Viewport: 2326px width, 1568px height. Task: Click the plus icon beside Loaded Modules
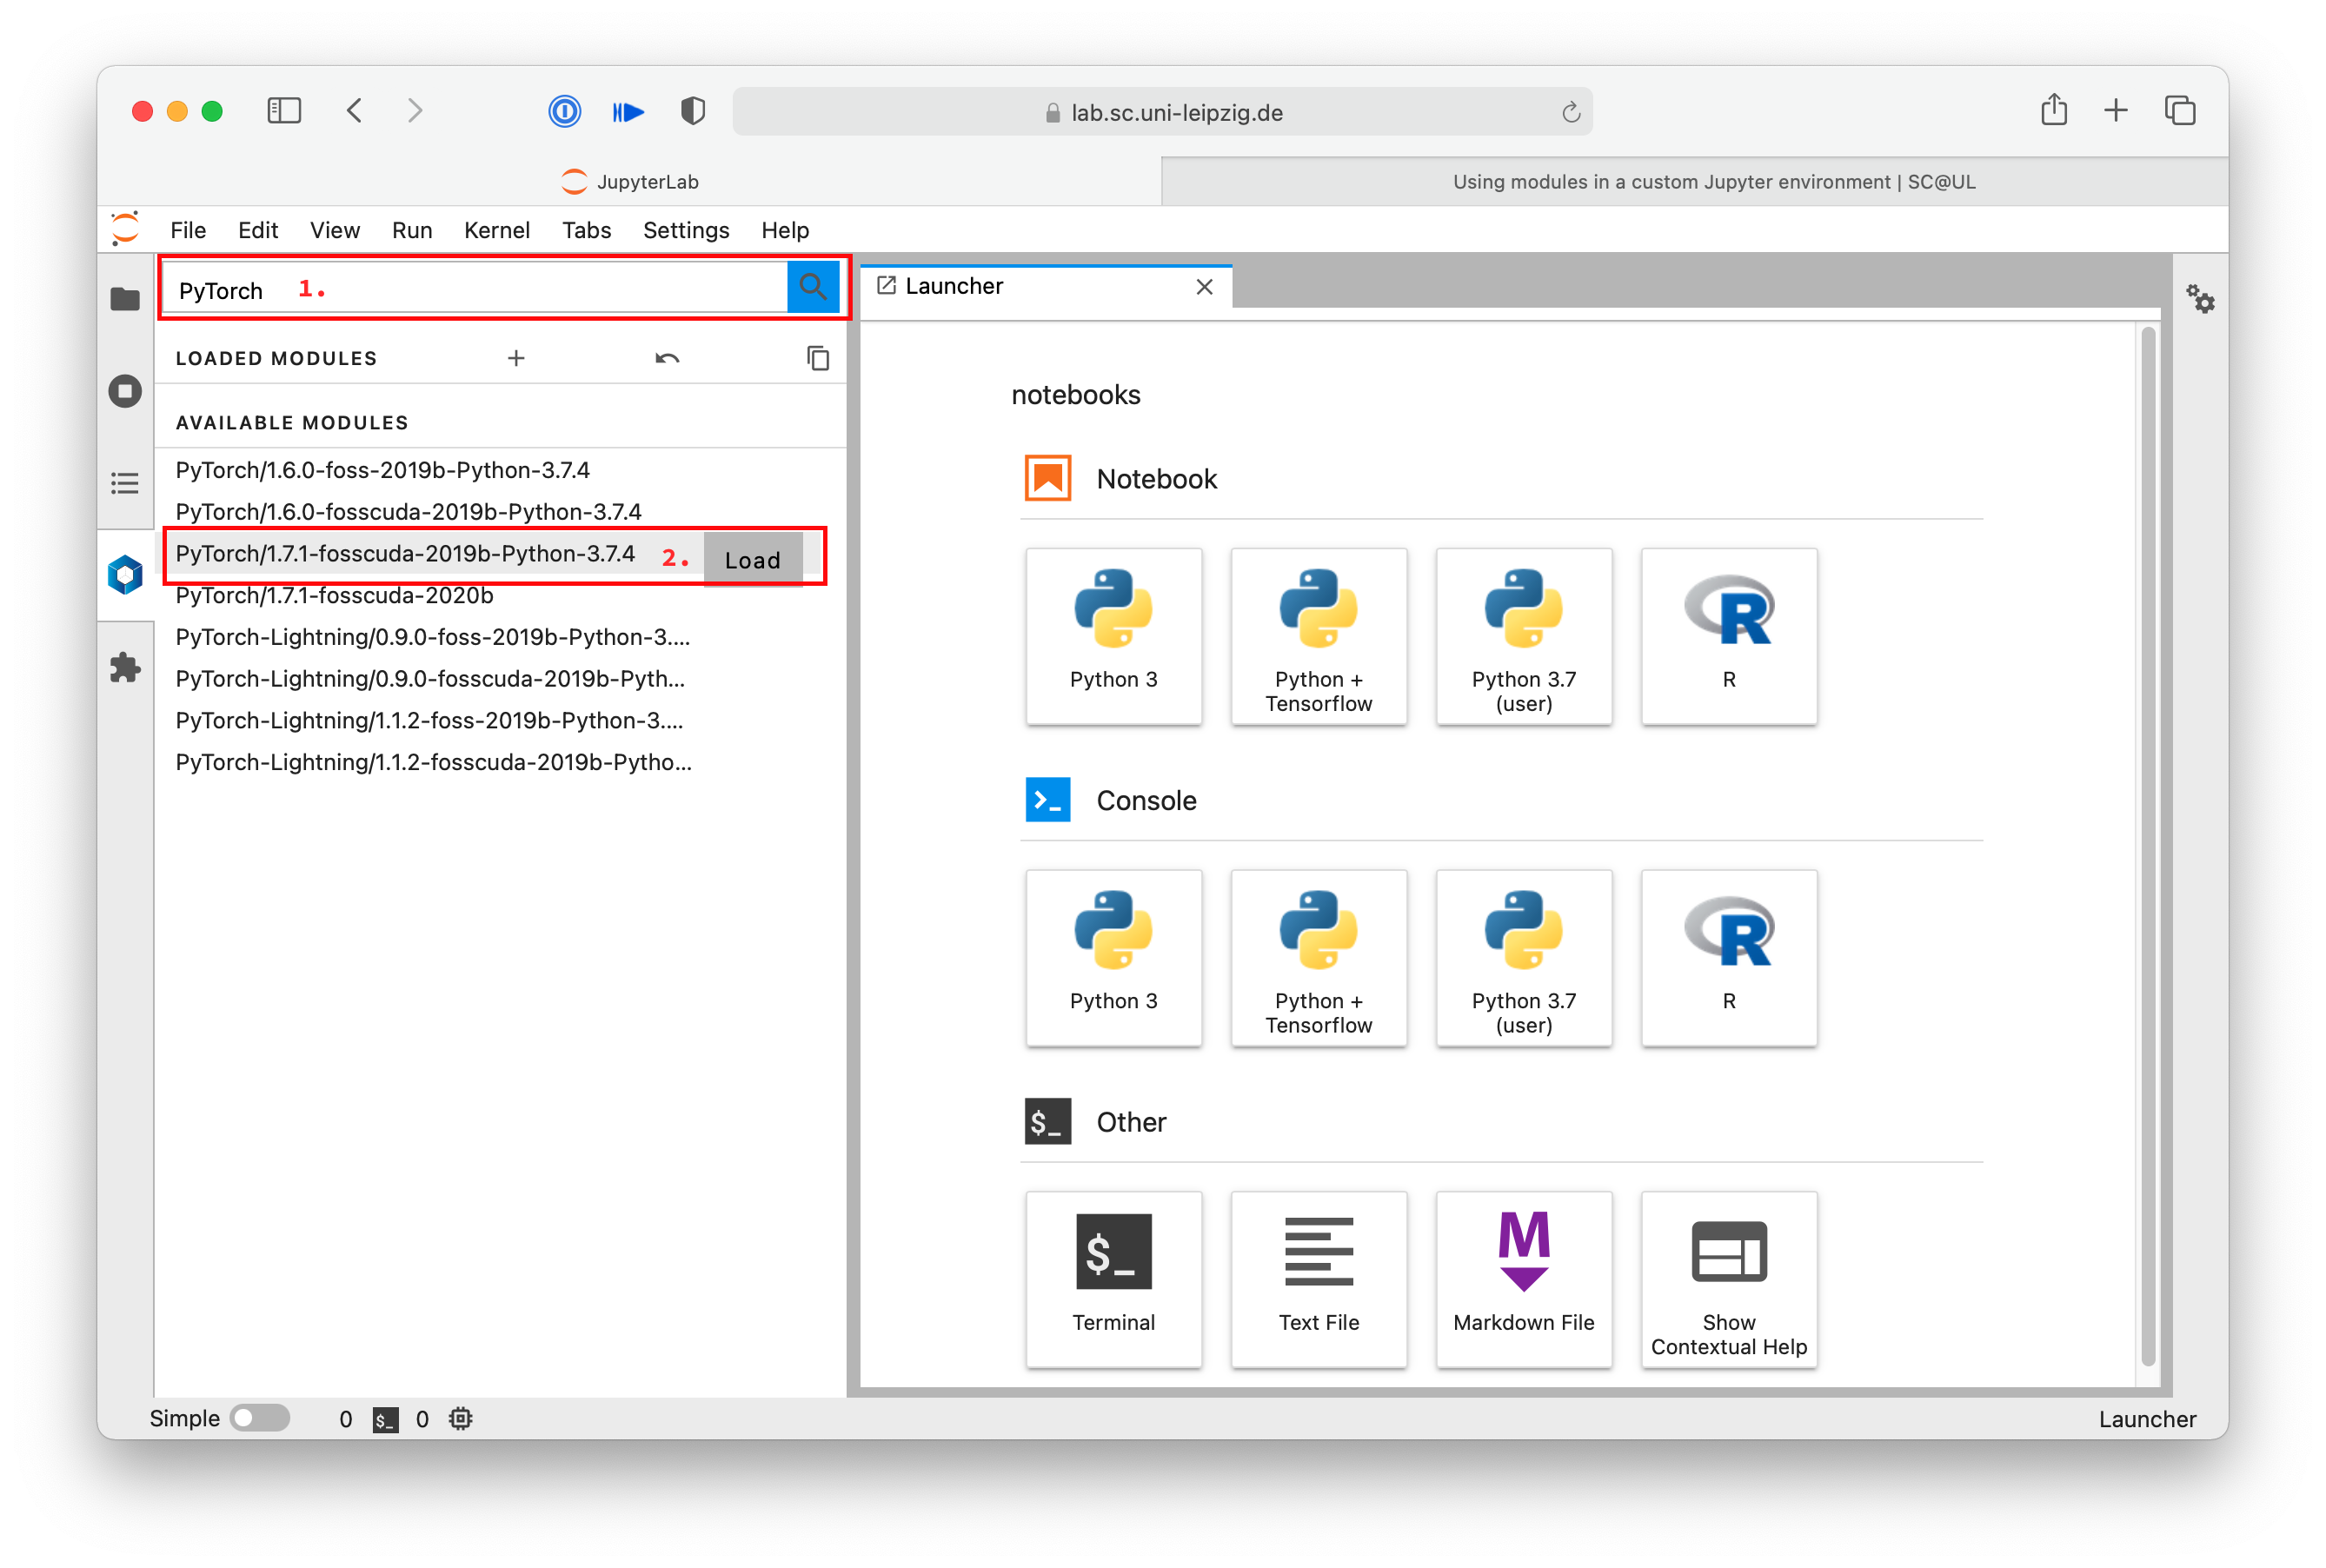(x=515, y=358)
